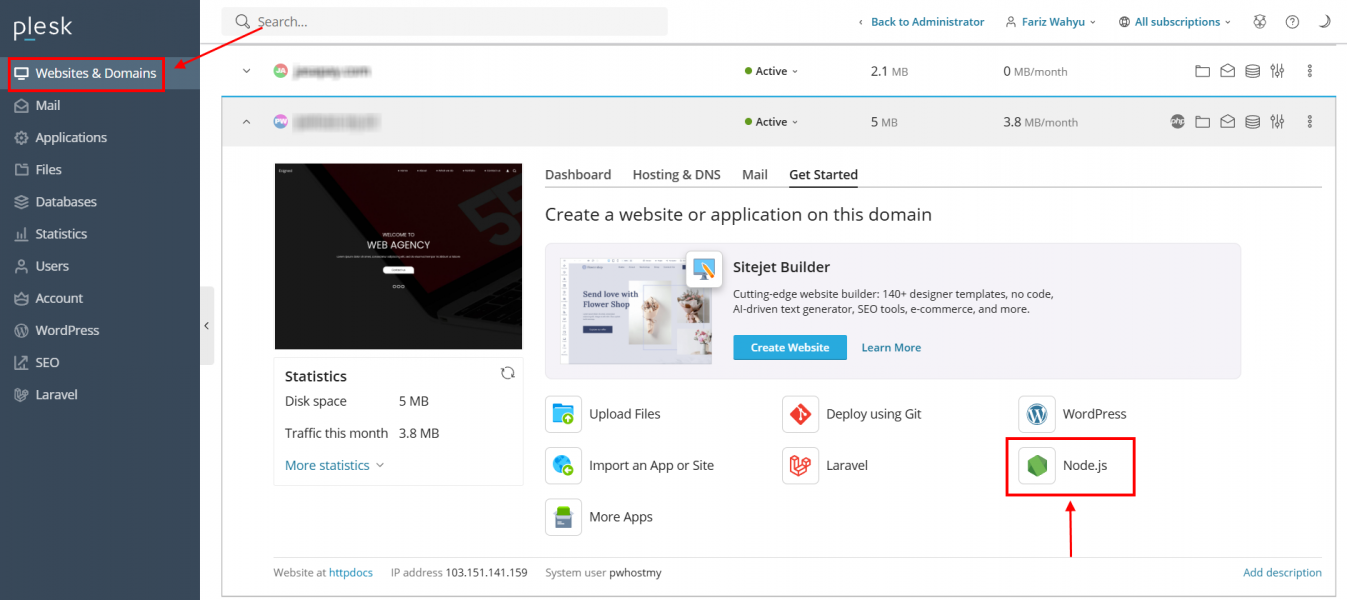1347x600 pixels.
Task: Choose the Laravel option under Get Started
Action: (x=825, y=465)
